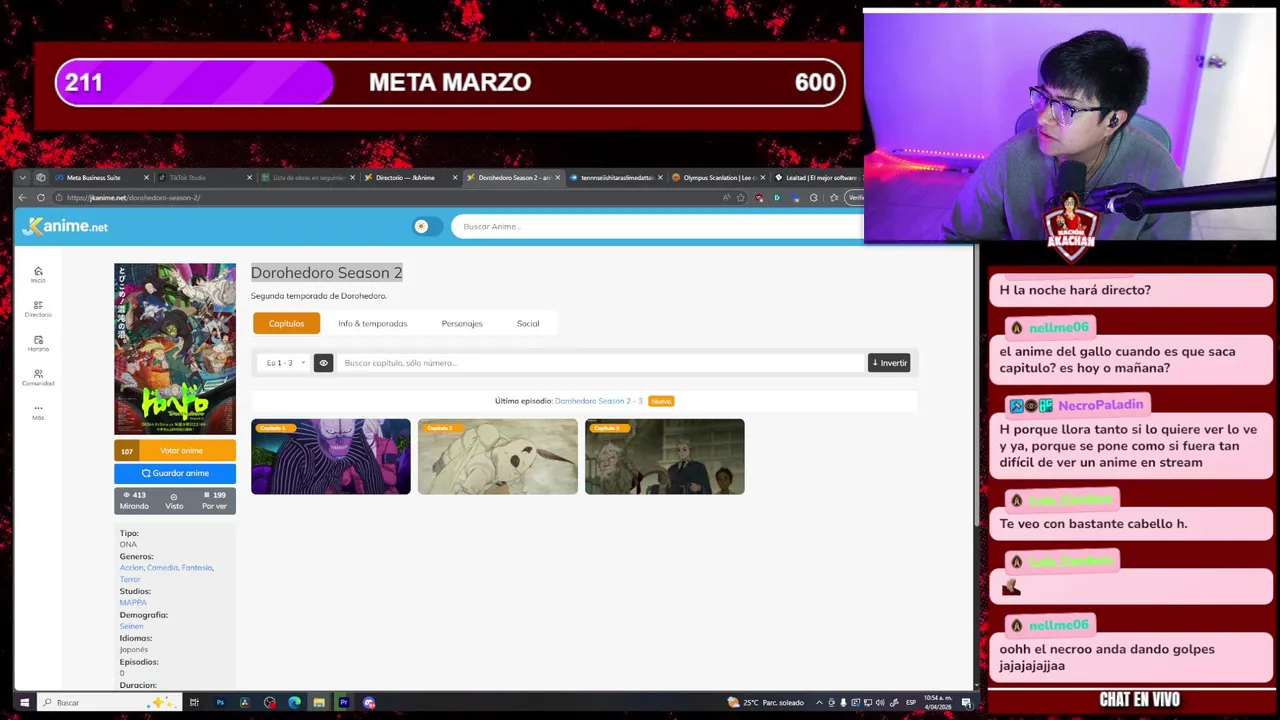This screenshot has height=720, width=1280.
Task: Open Horario in the JKAnime sidebar
Action: click(x=38, y=343)
